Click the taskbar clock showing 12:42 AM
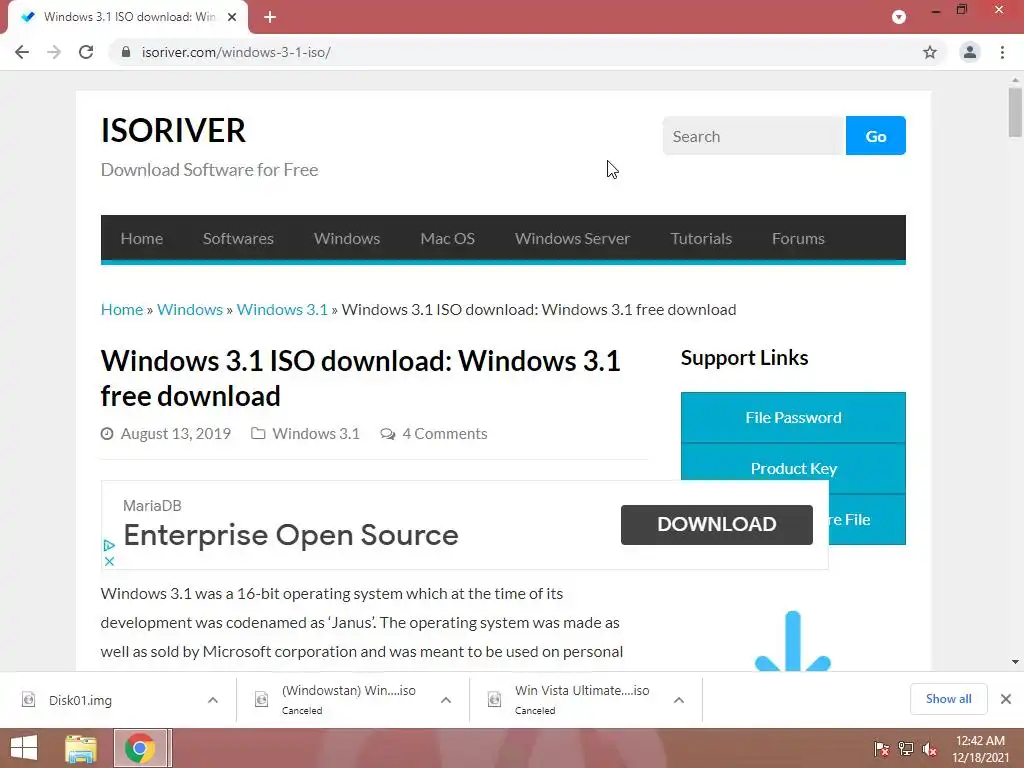 tap(980, 749)
